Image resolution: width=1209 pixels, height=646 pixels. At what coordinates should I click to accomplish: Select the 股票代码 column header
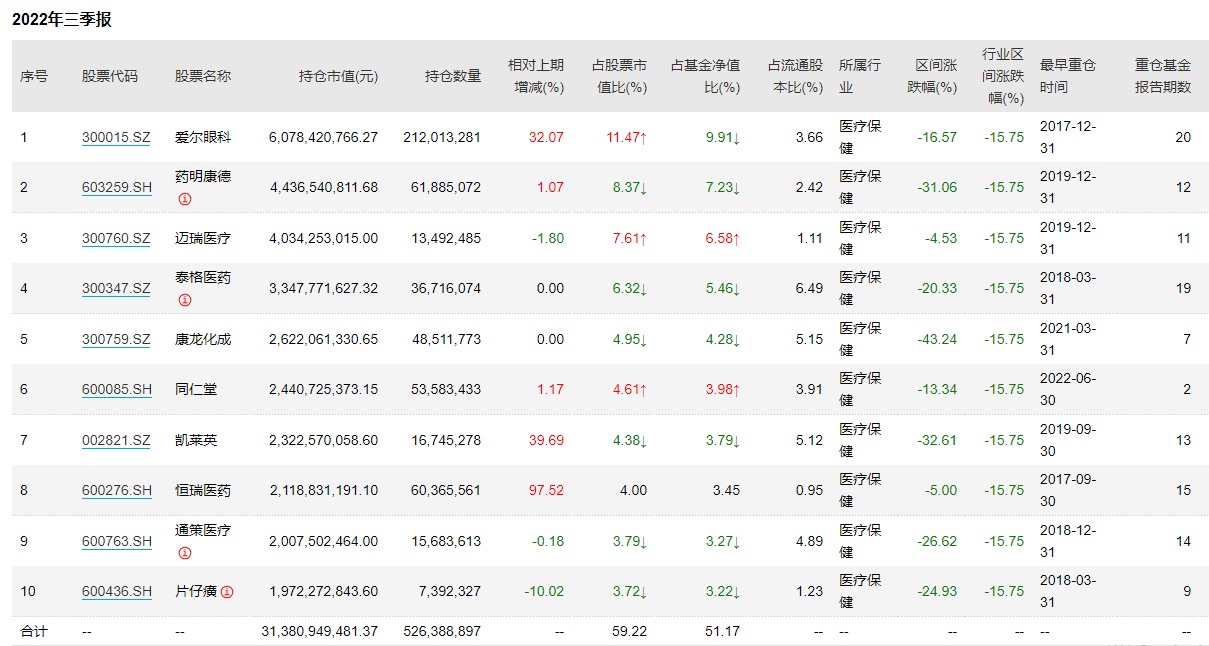[x=110, y=76]
